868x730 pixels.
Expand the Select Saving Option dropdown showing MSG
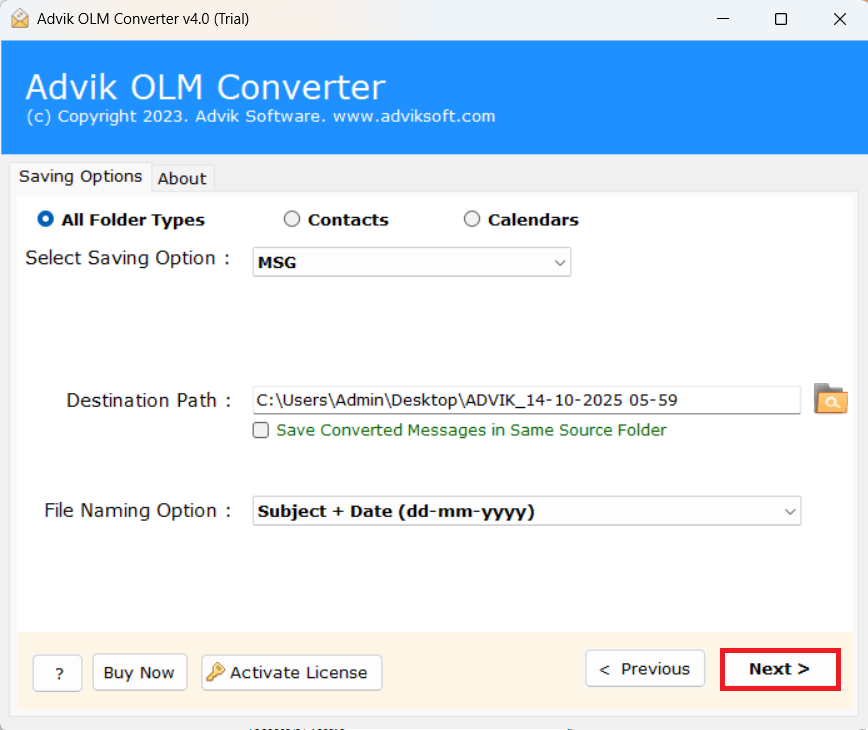point(412,262)
